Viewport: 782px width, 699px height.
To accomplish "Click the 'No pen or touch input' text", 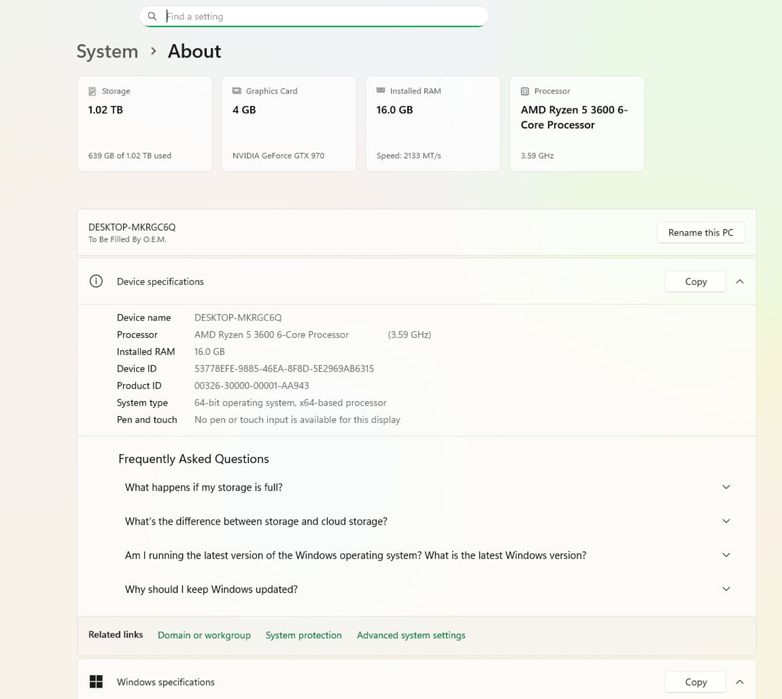I will click(x=297, y=420).
